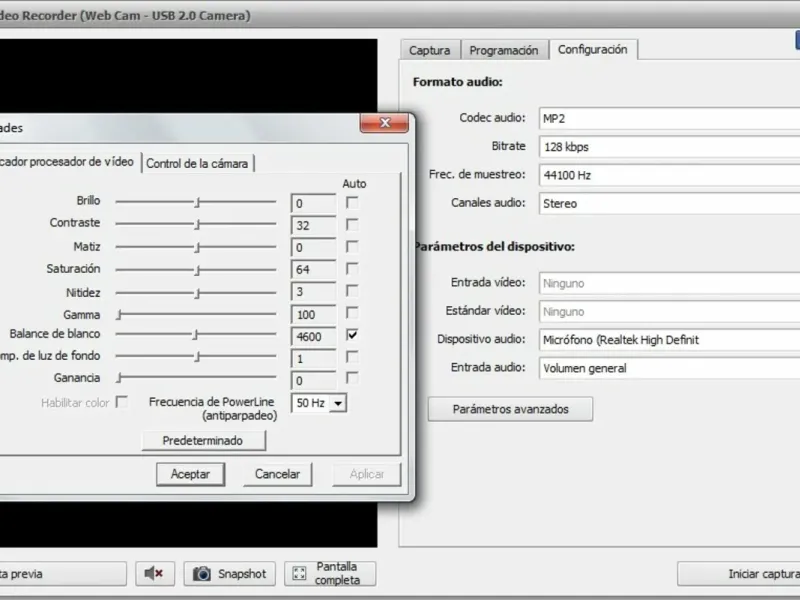Enable Auto checkbox for luz de fondo

pos(352,357)
